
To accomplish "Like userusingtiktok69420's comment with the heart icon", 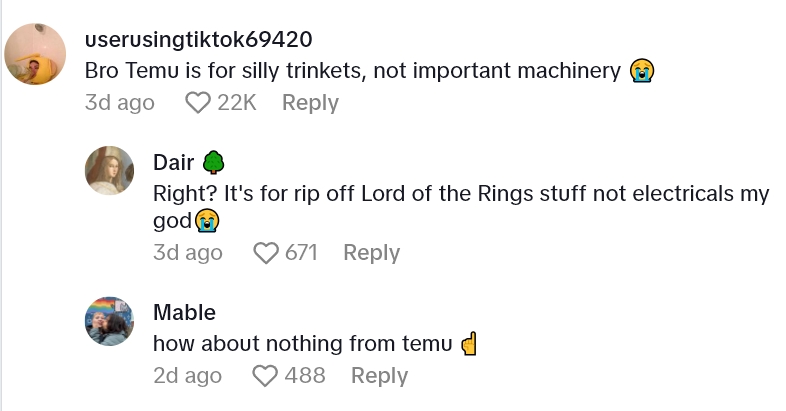I will 199,102.
